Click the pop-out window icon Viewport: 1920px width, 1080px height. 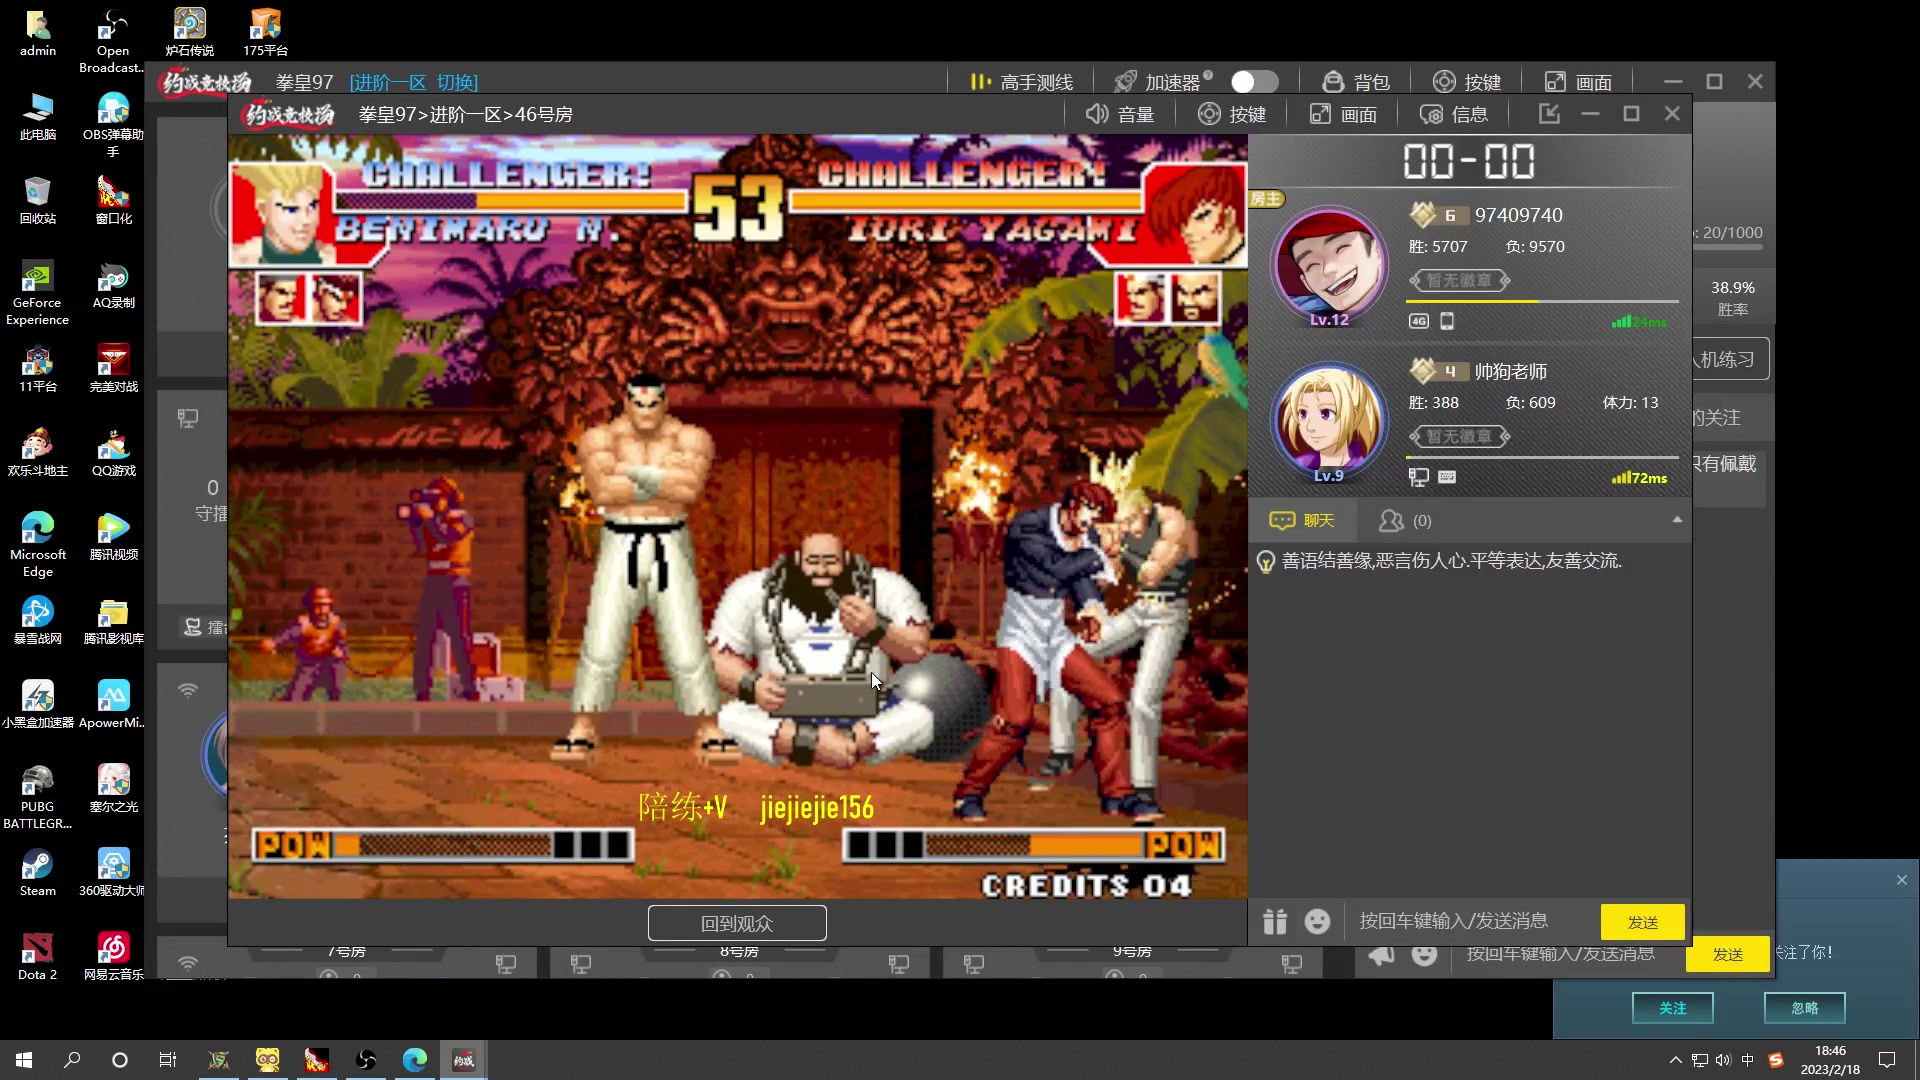(1549, 114)
